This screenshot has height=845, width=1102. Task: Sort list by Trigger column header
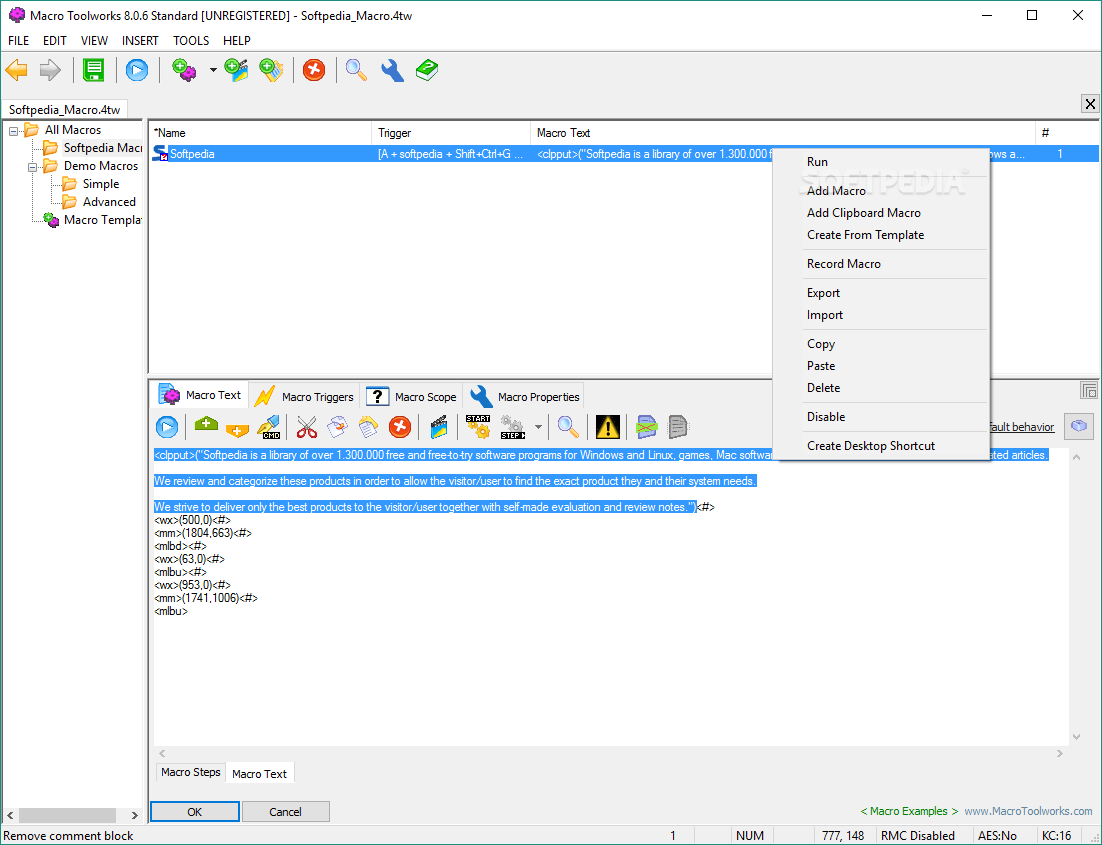coord(450,133)
